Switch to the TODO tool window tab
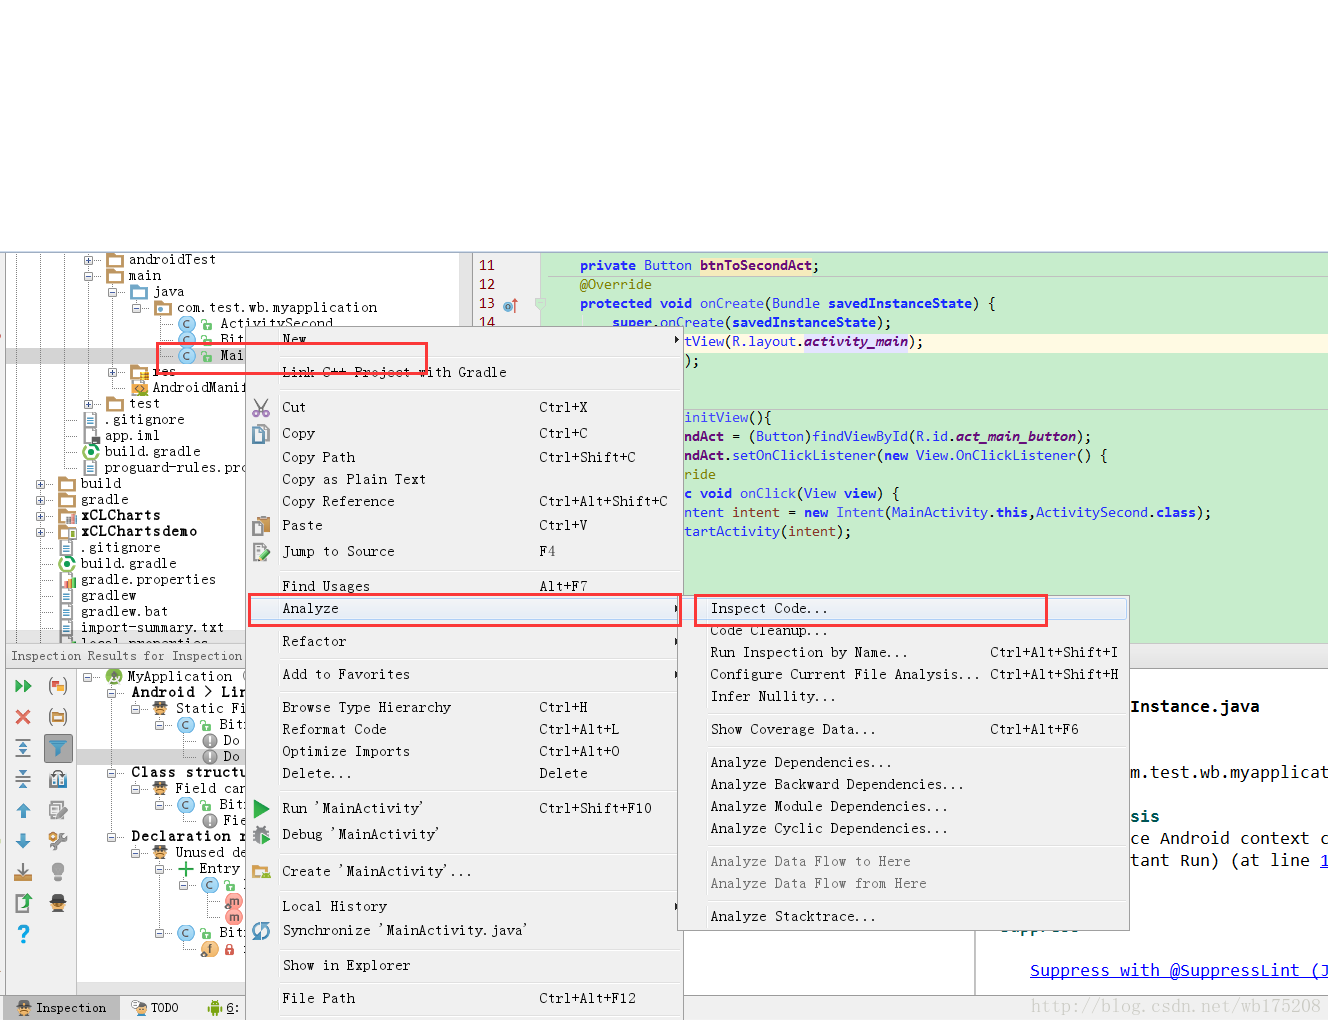The image size is (1332, 1026). coord(157,1008)
